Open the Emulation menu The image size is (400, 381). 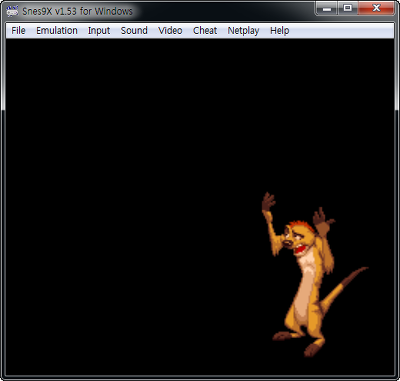click(57, 31)
